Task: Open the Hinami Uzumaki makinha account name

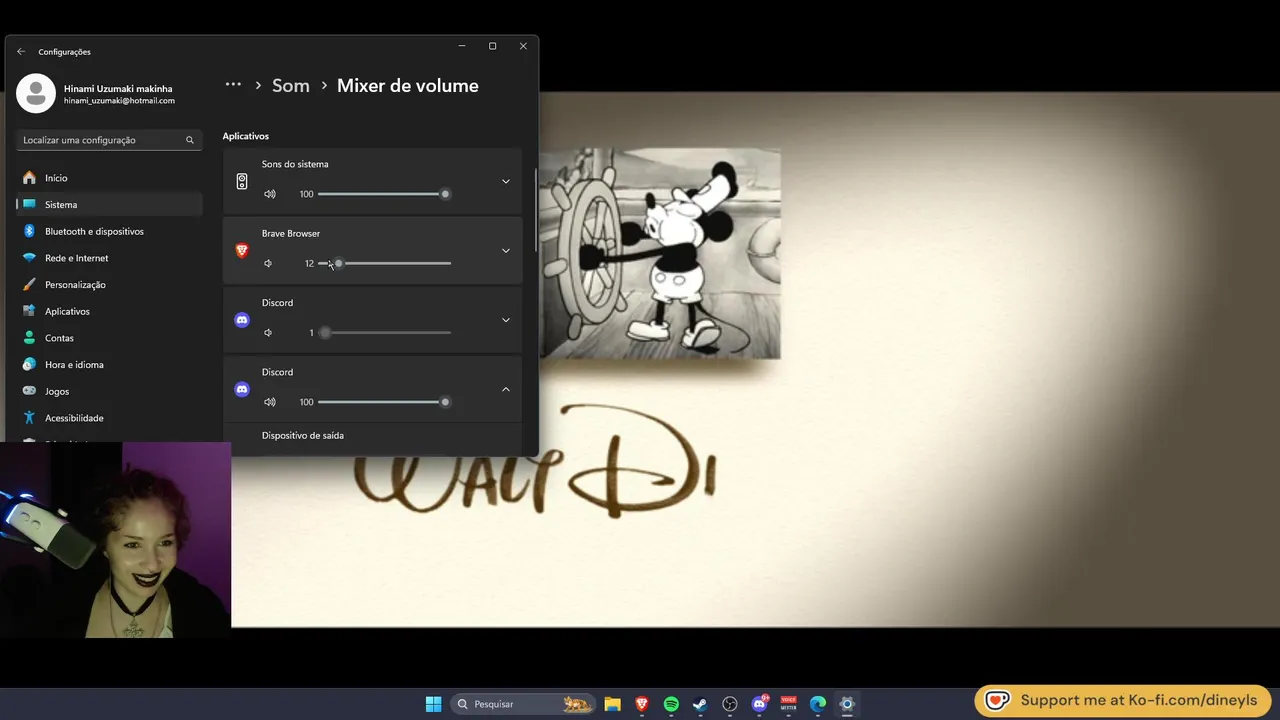Action: (x=118, y=88)
